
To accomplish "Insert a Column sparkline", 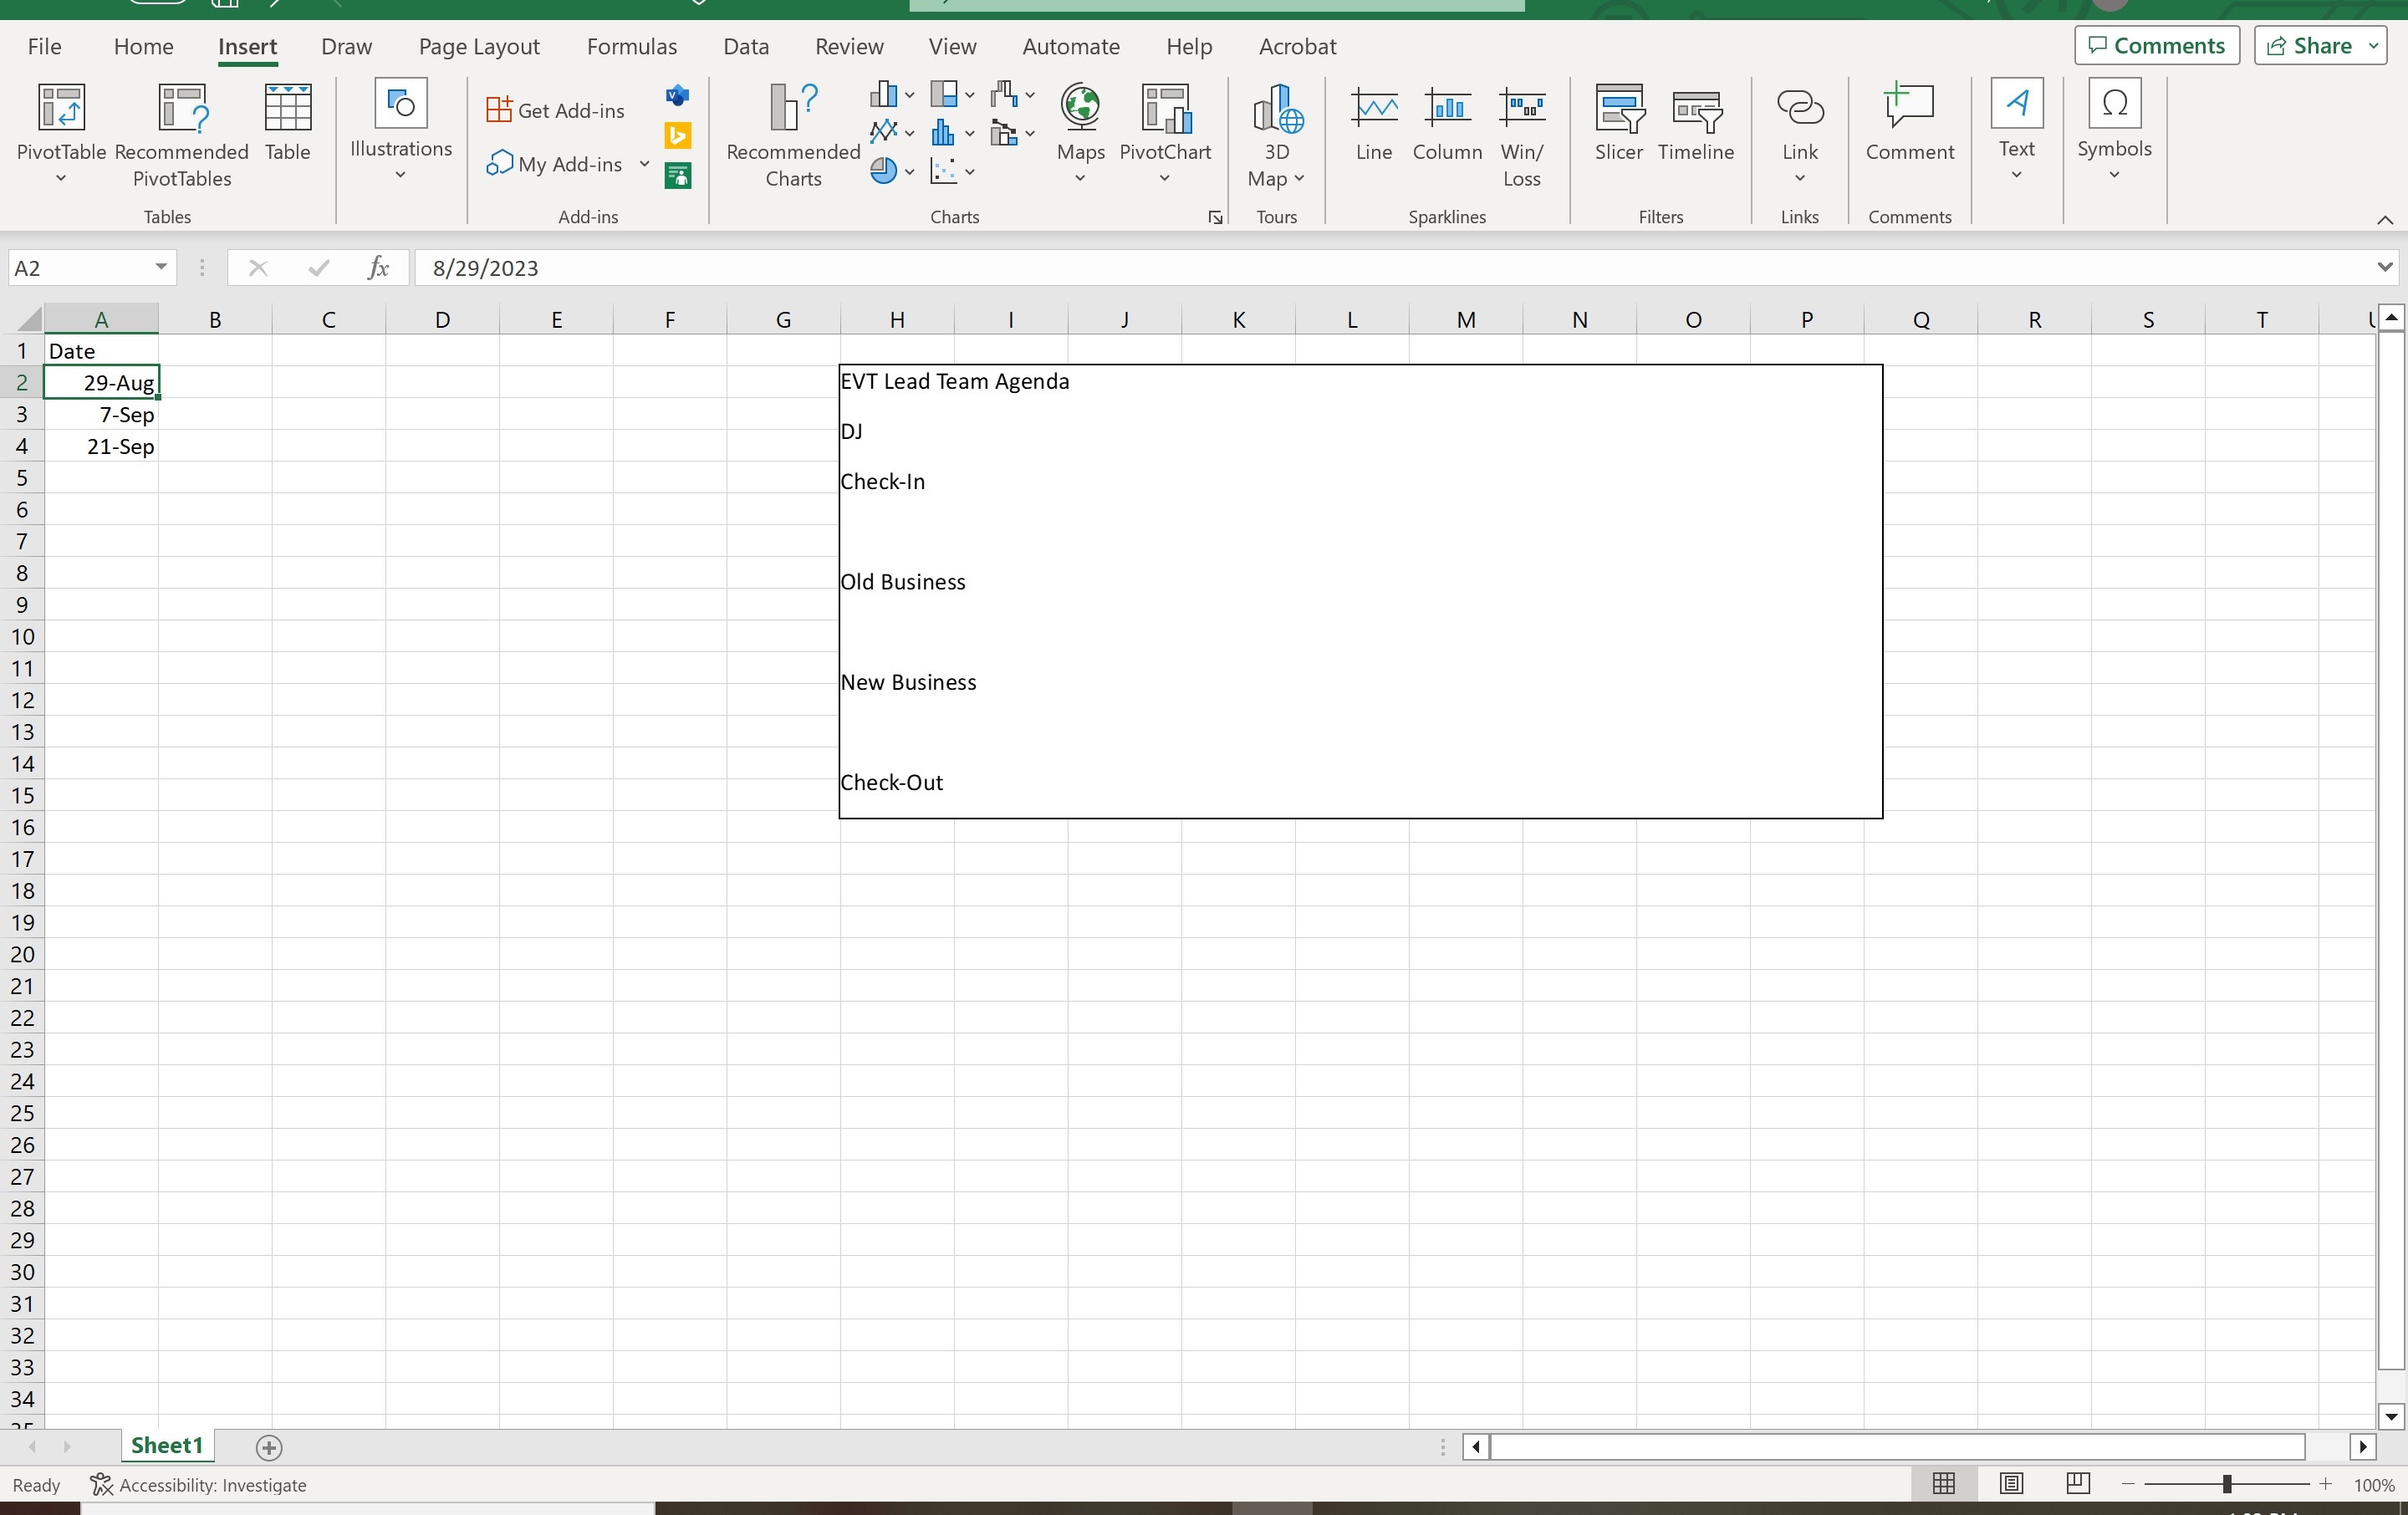I will pos(1447,123).
